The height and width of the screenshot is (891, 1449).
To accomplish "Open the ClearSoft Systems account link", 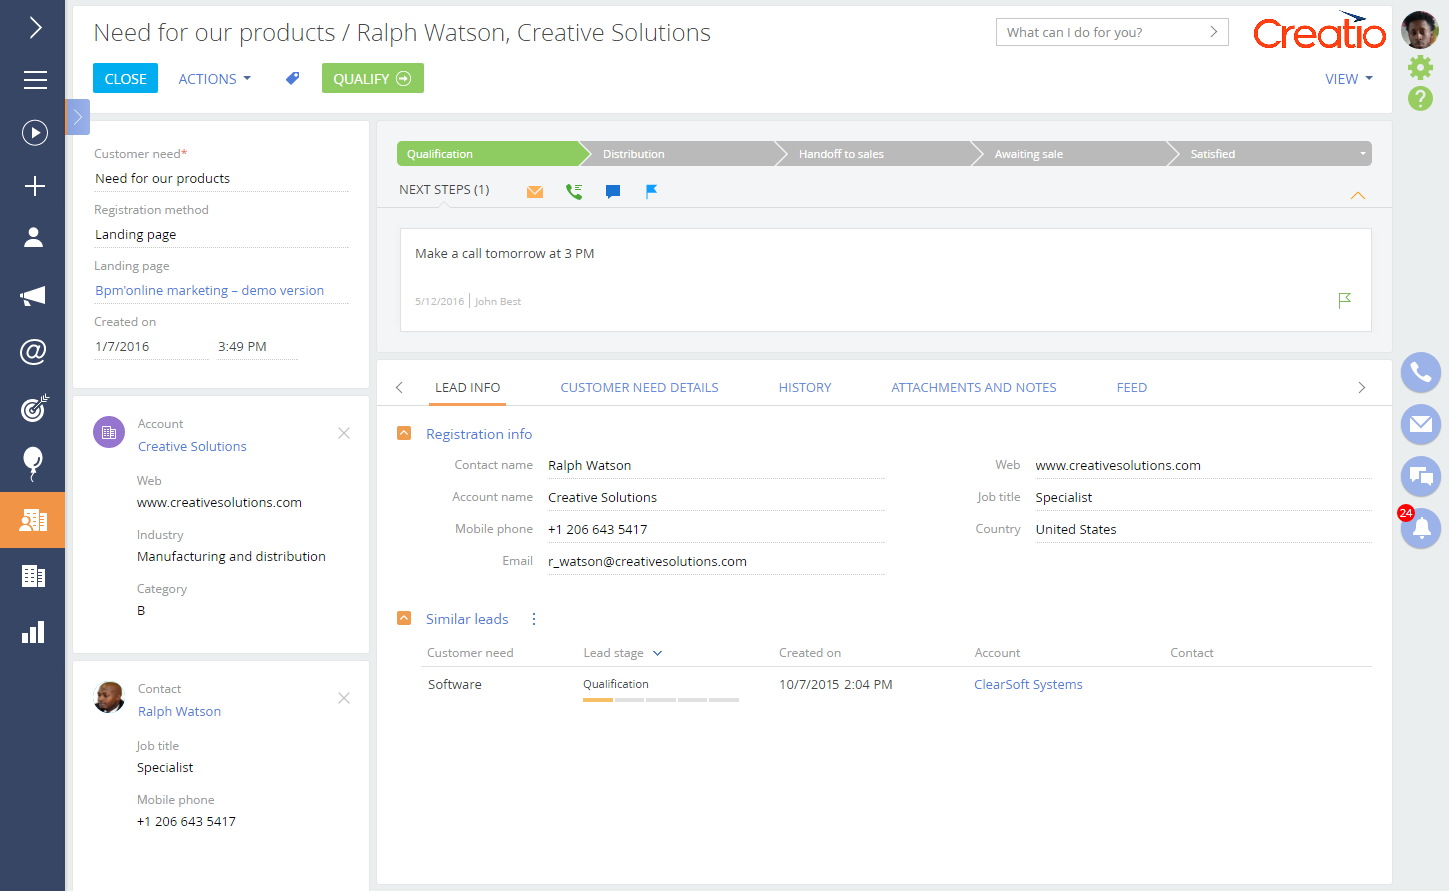I will pyautogui.click(x=1028, y=684).
